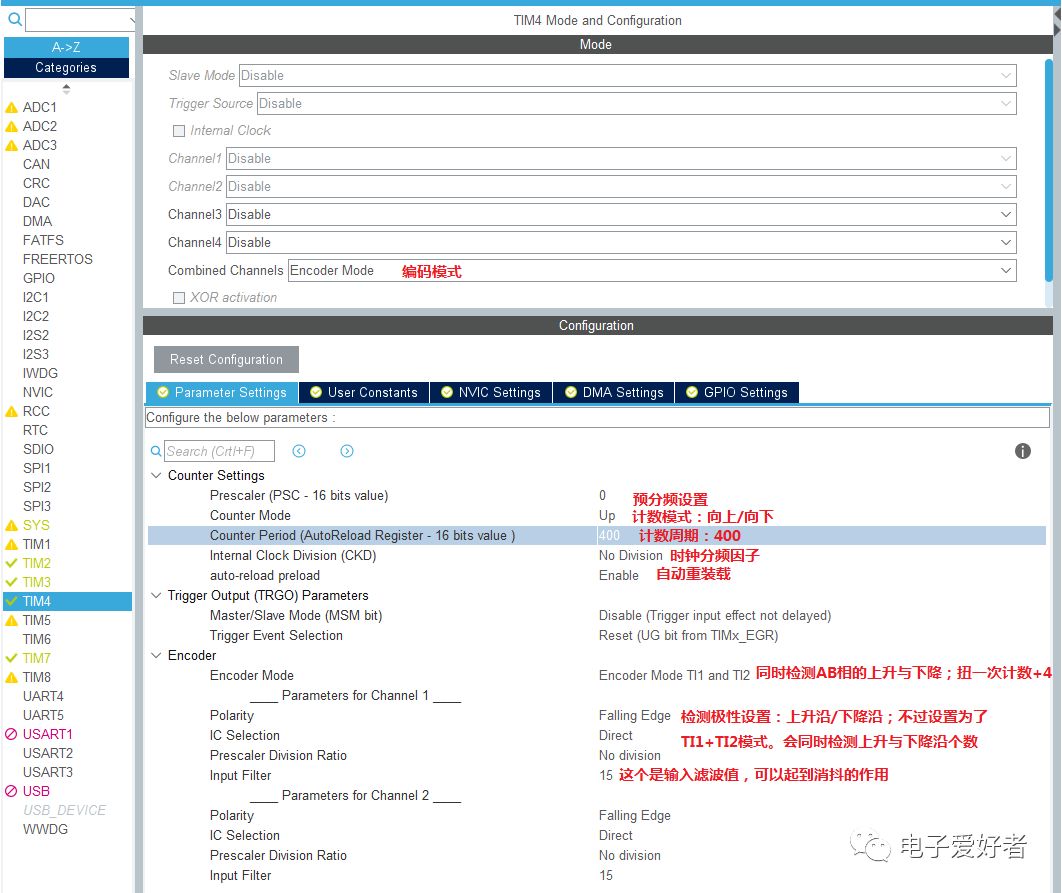Click the sidebar sort up/down arrows
This screenshot has width=1062, height=893.
pyautogui.click(x=66, y=89)
